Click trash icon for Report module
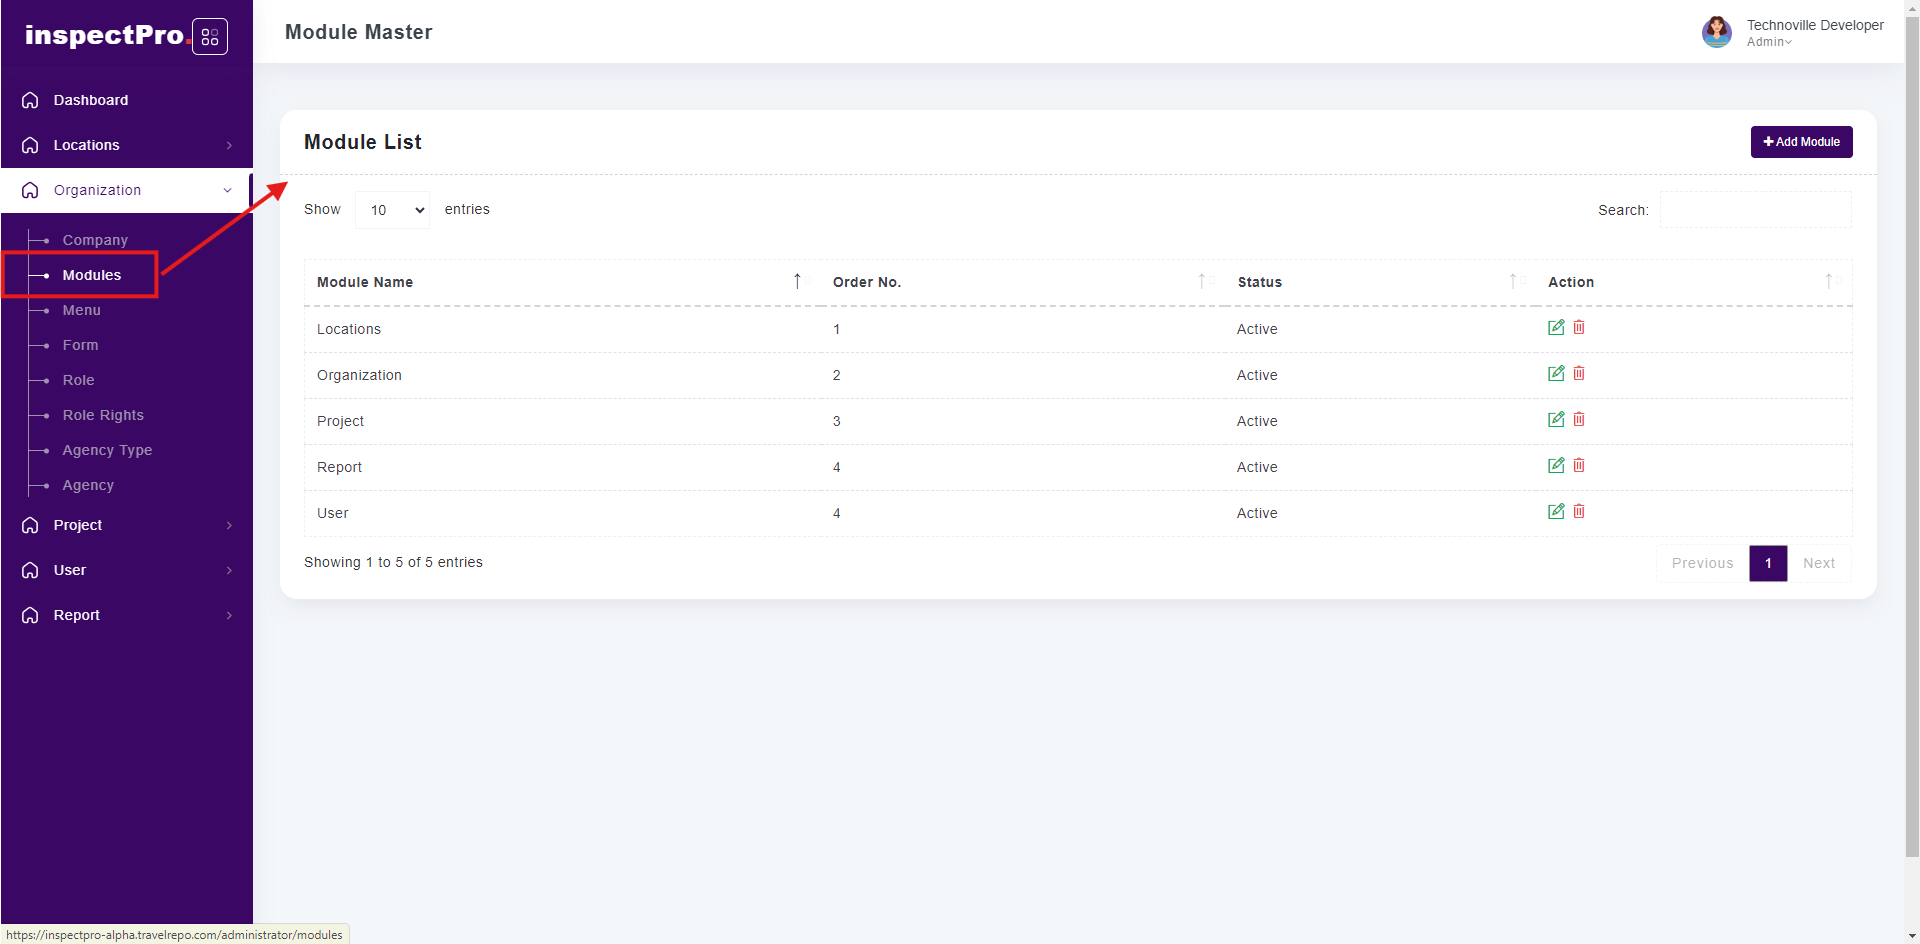Screen dimensions: 1920x944 pyautogui.click(x=1579, y=466)
